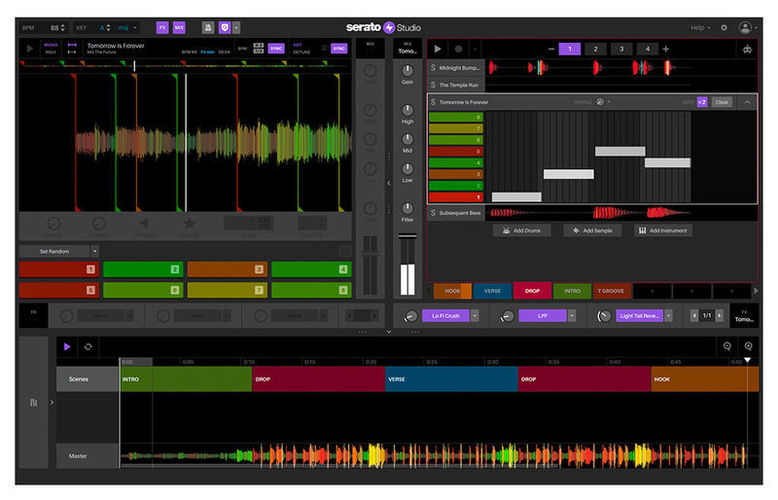Viewport: 778px width, 500px height.
Task: Toggle the FX panel button in top toolbar
Action: [x=162, y=28]
